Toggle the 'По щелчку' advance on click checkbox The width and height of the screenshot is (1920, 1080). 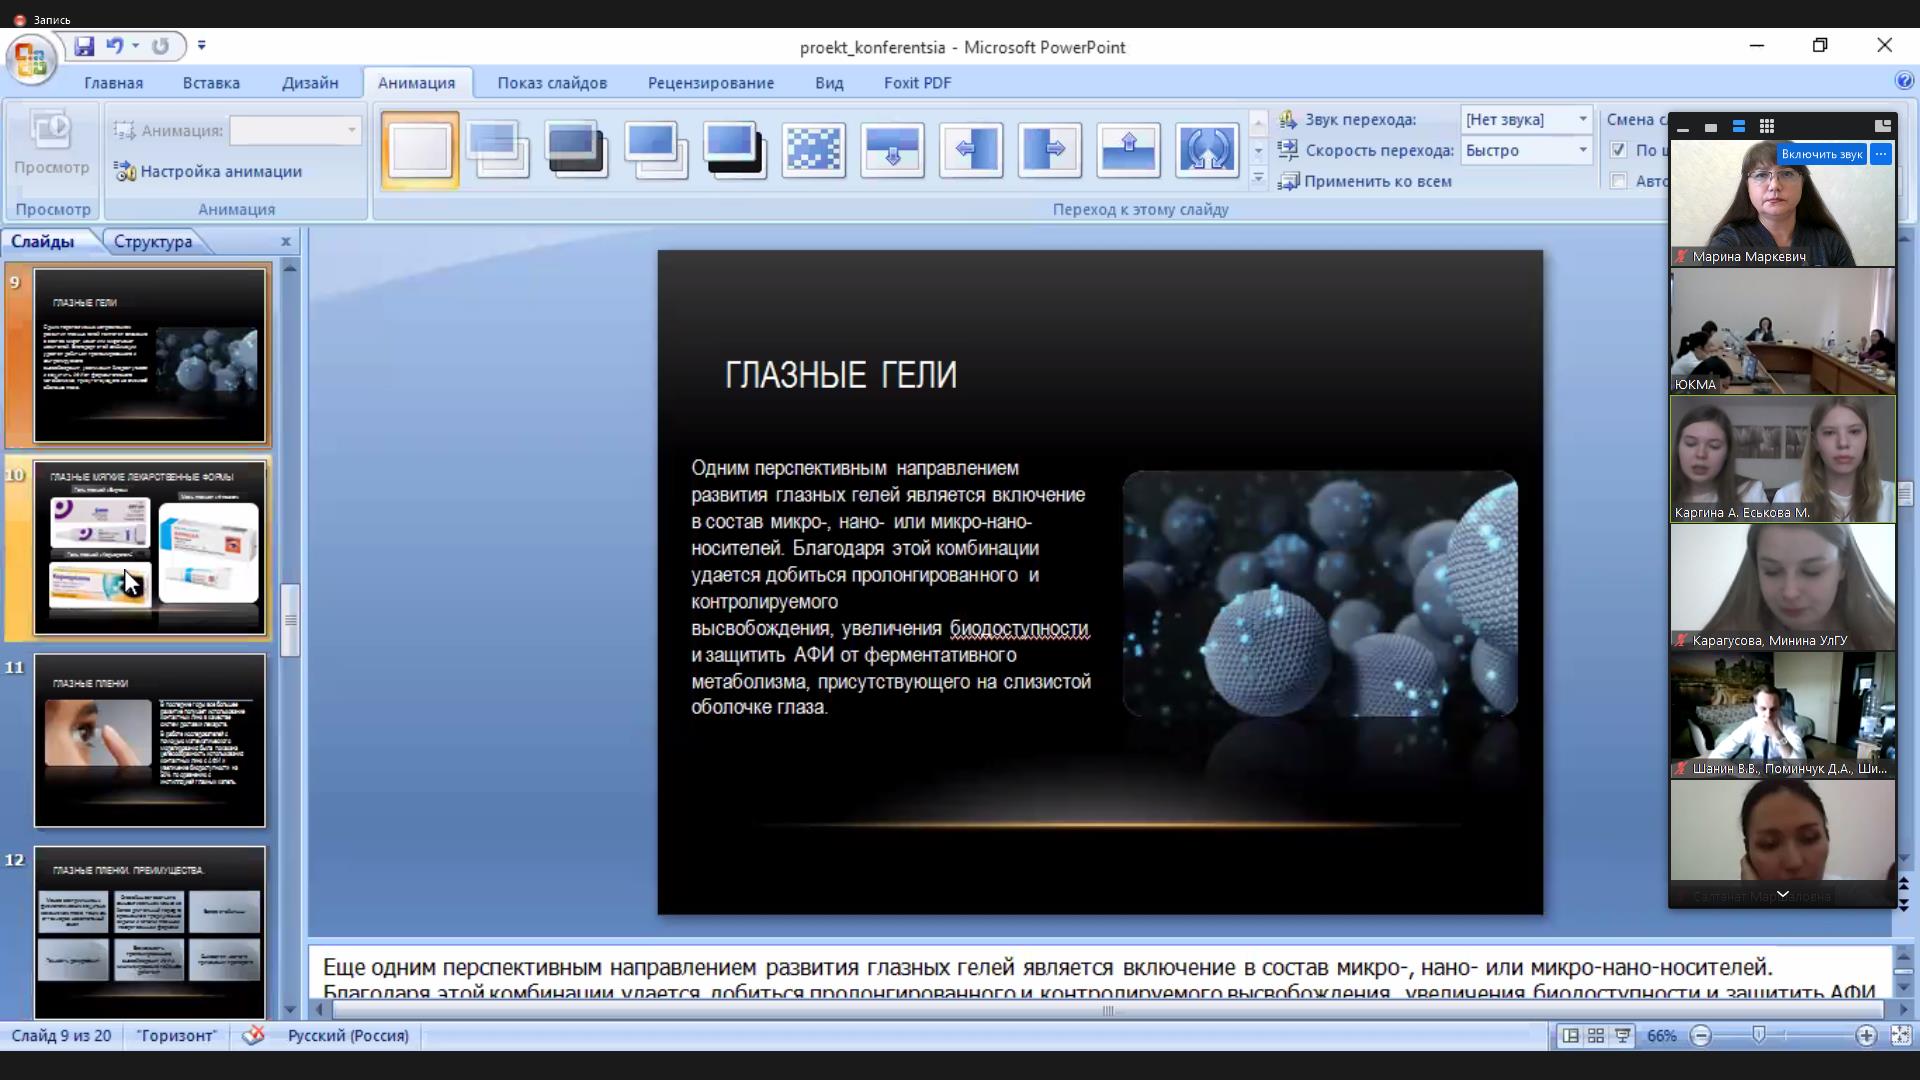tap(1618, 150)
